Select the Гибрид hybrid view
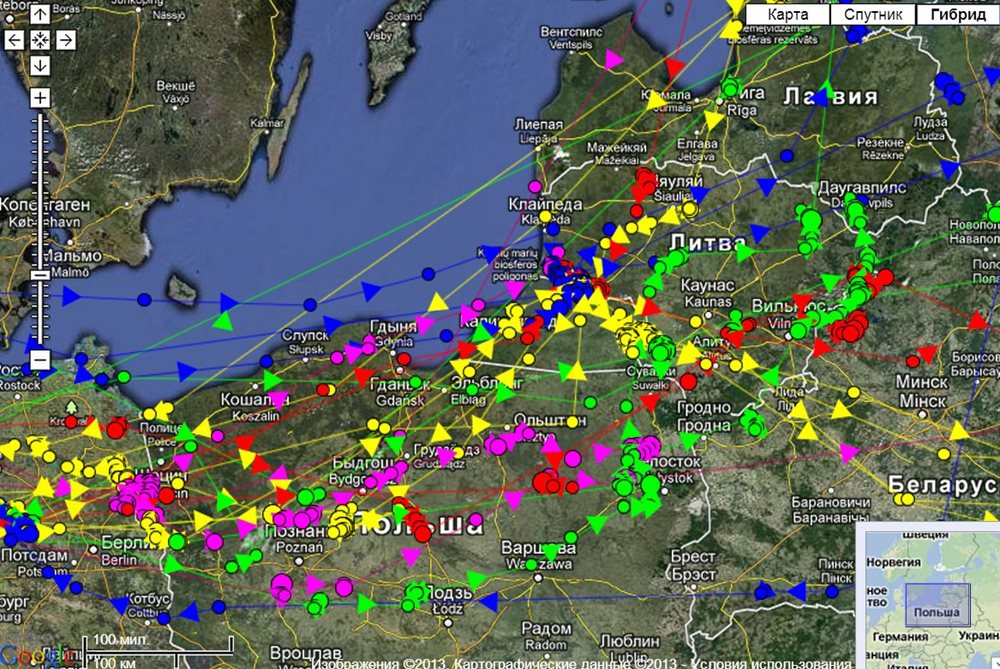Image resolution: width=1000 pixels, height=669 pixels. pos(958,15)
